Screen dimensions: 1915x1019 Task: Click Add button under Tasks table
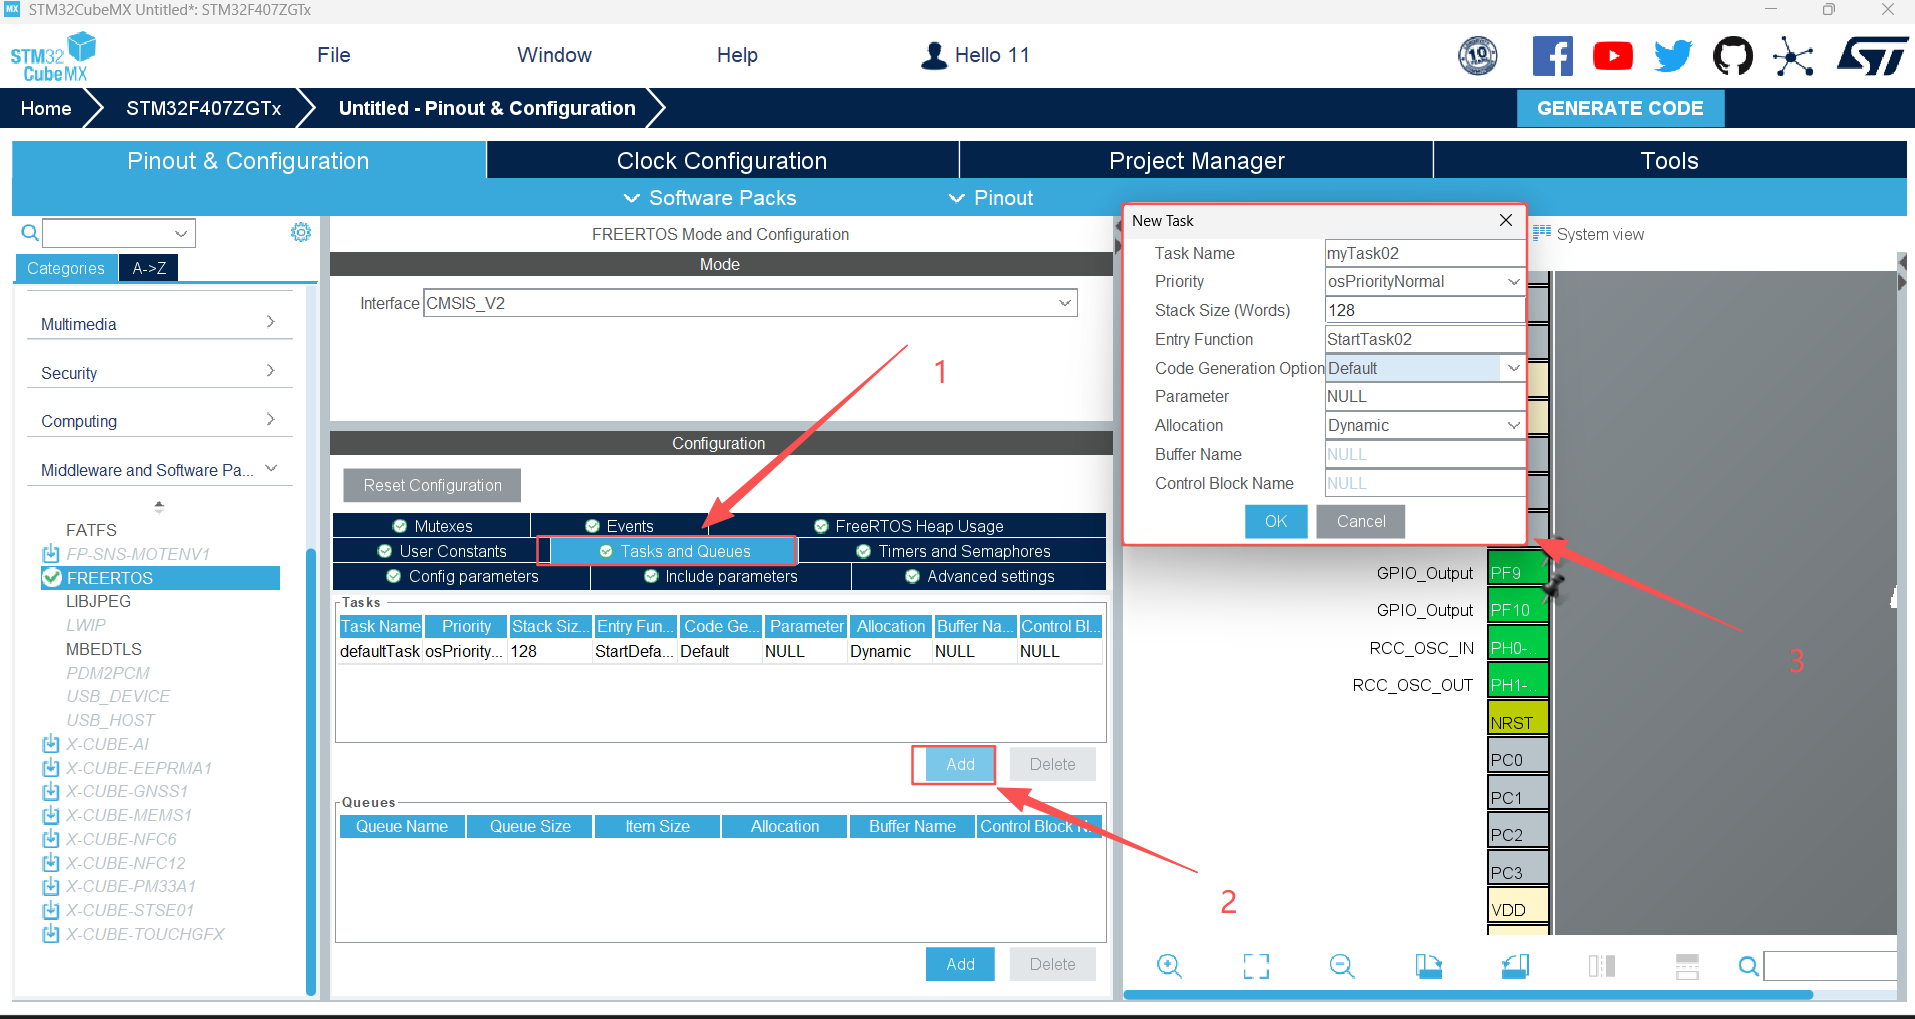click(960, 764)
